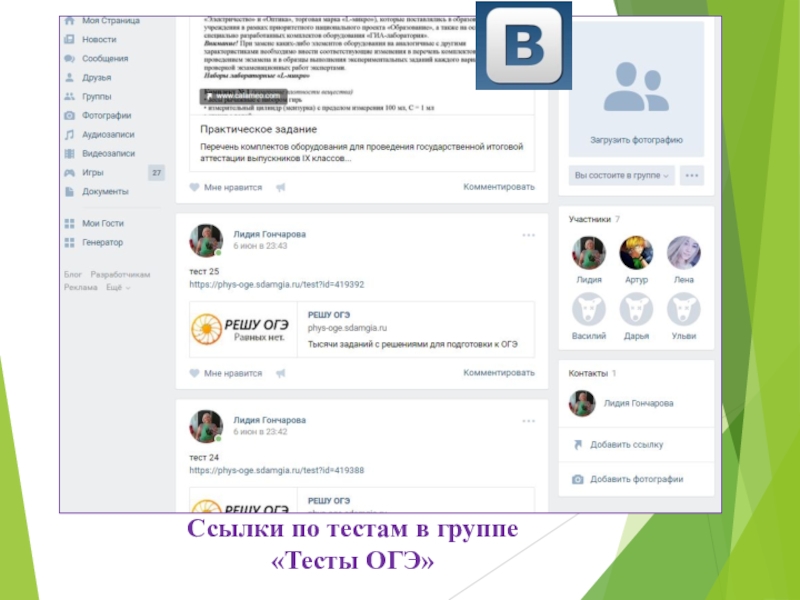Open member Лидия avatar in Участники
Screen dimensions: 800x600
(589, 253)
